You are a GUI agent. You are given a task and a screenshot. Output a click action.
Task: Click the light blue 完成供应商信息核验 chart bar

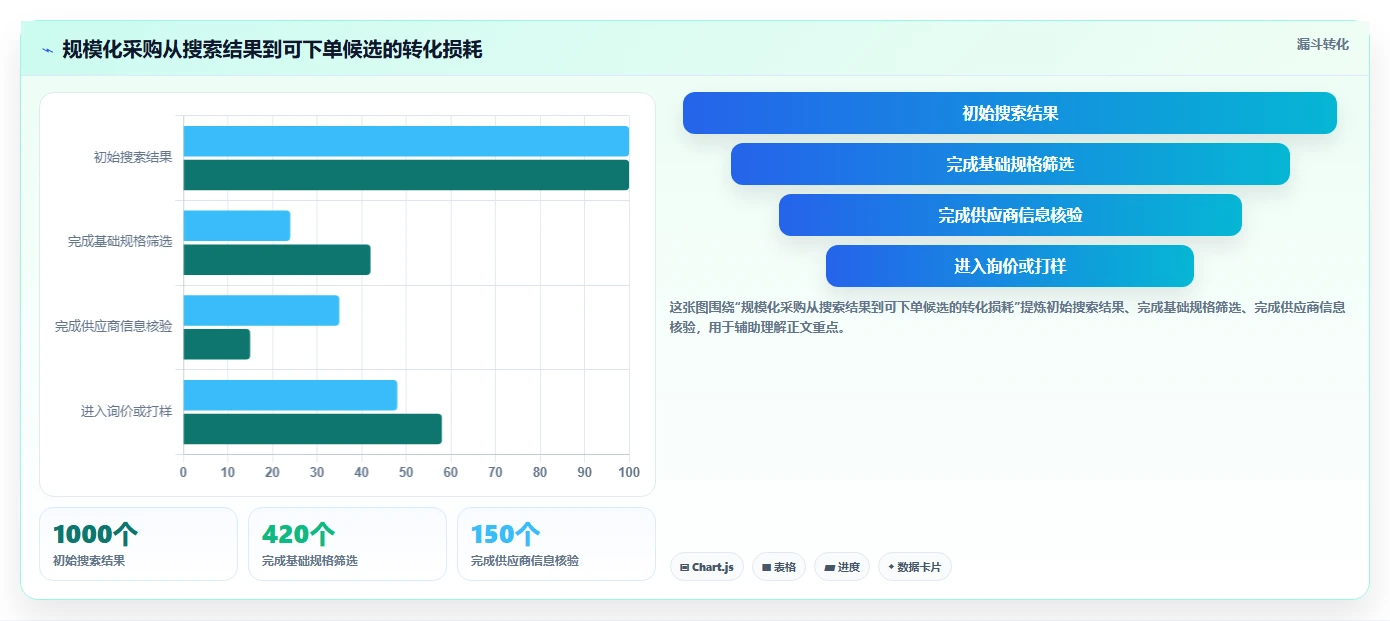point(261,310)
